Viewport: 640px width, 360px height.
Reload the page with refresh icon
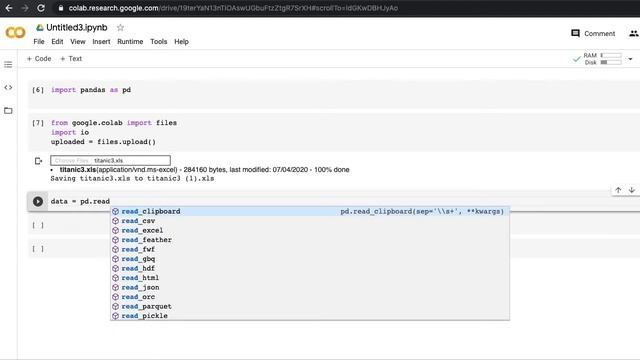coord(41,8)
